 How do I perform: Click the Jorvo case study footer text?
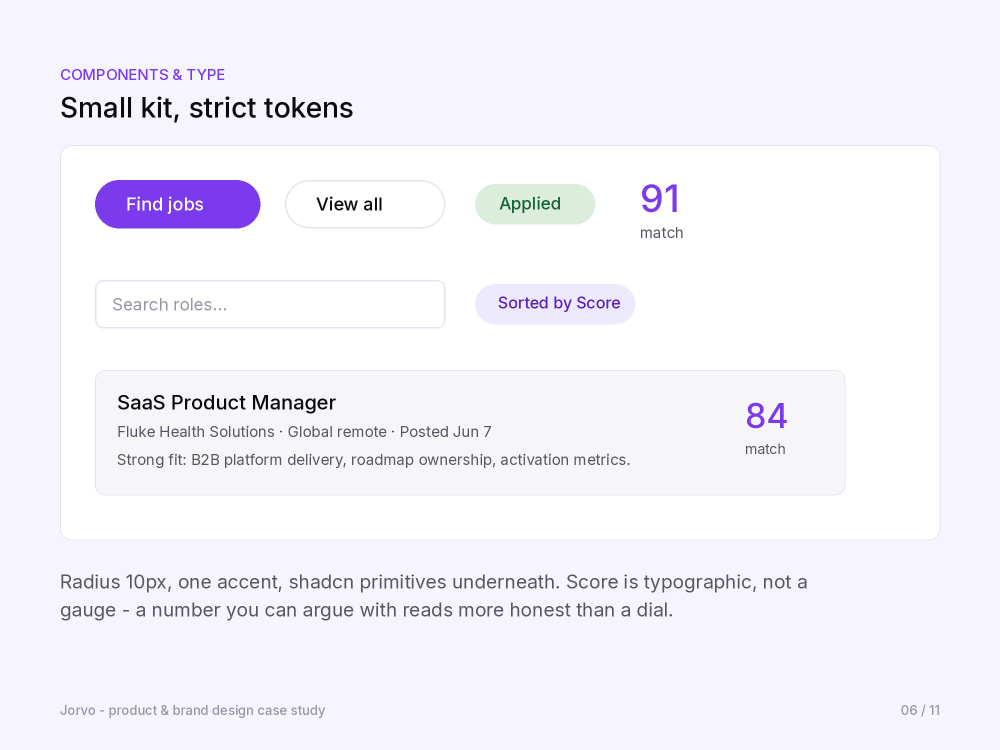[193, 710]
